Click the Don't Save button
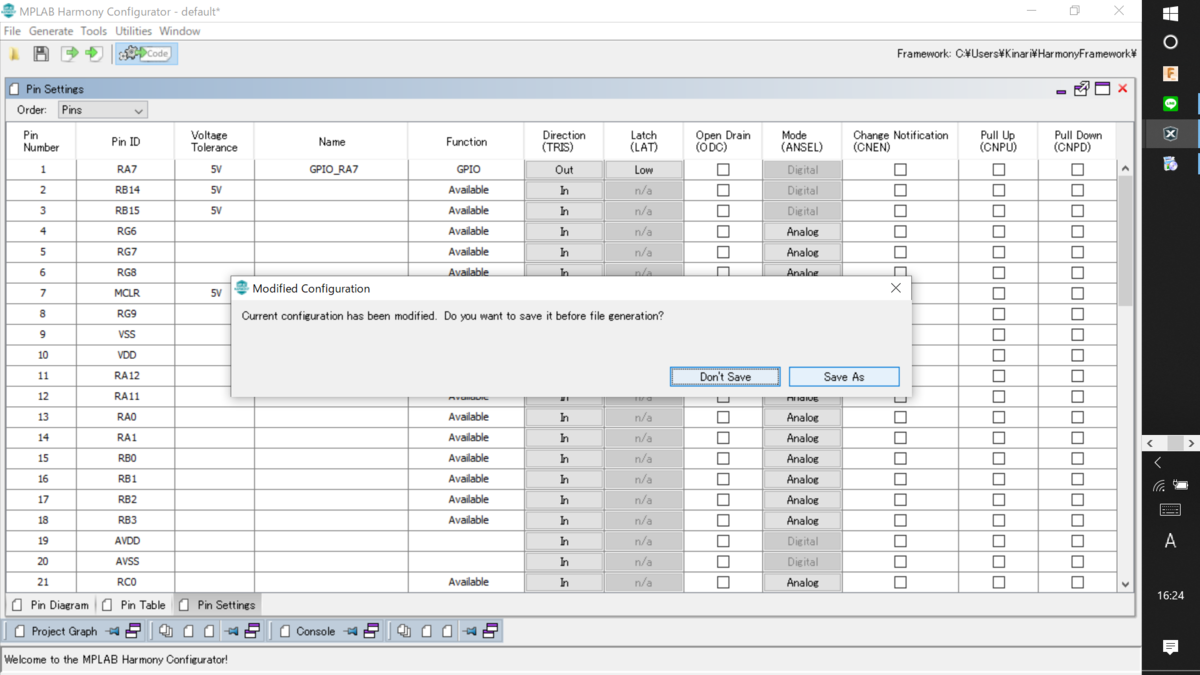The width and height of the screenshot is (1200, 675). coord(725,377)
